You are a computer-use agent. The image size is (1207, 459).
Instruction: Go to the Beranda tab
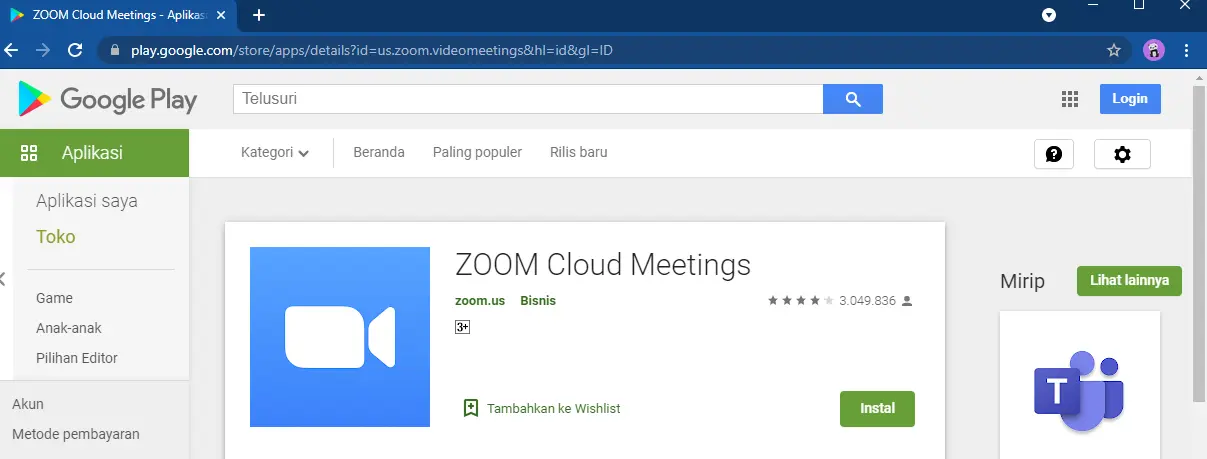pos(379,153)
